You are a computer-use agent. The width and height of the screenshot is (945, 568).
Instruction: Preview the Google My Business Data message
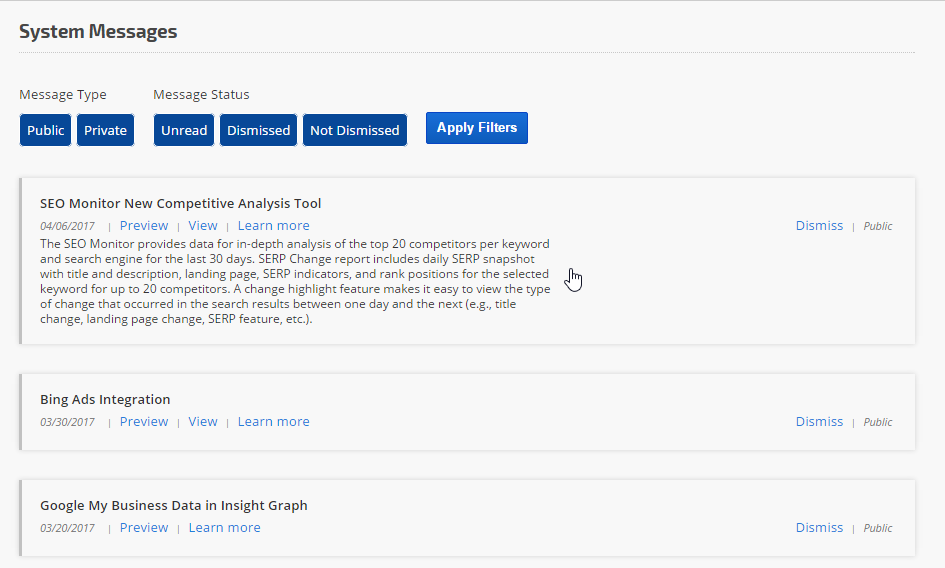[144, 528]
